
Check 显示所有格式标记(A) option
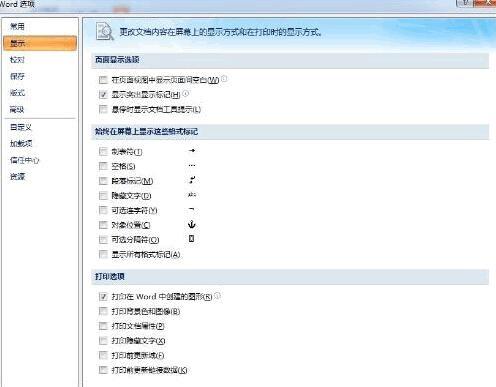(x=103, y=254)
